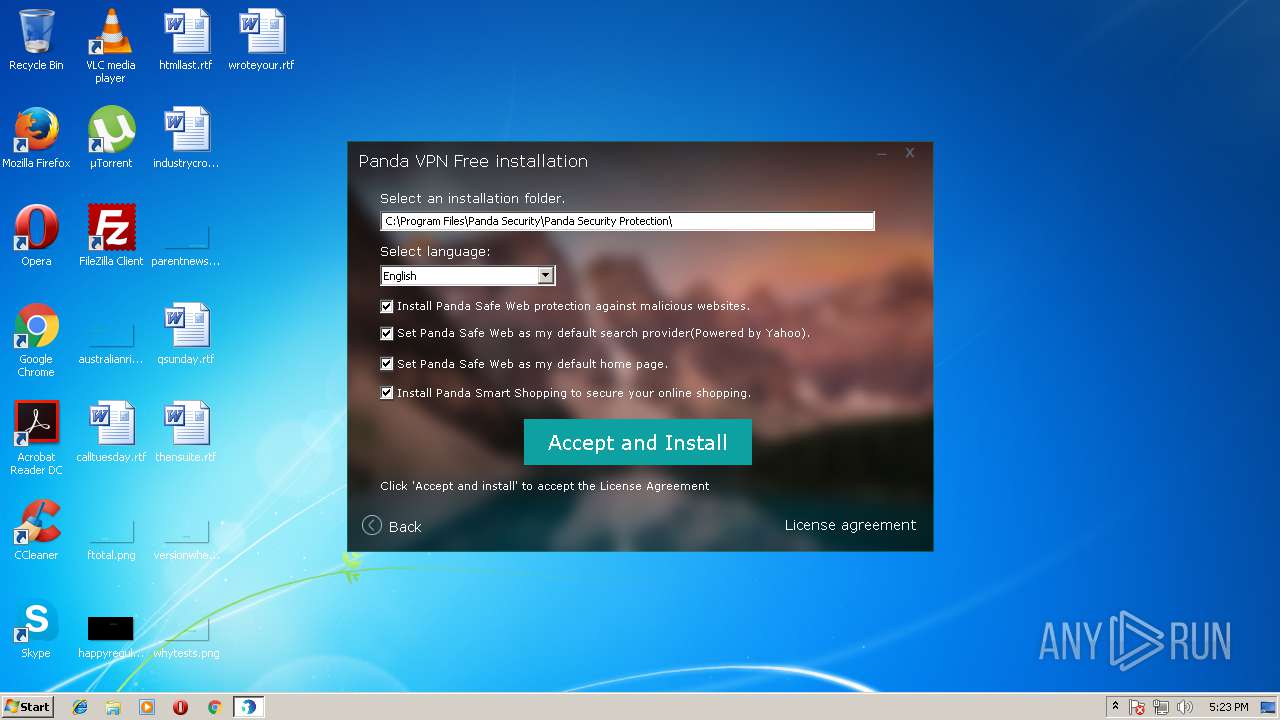Click the installation folder path field
Viewport: 1280px width, 720px height.
coord(627,221)
